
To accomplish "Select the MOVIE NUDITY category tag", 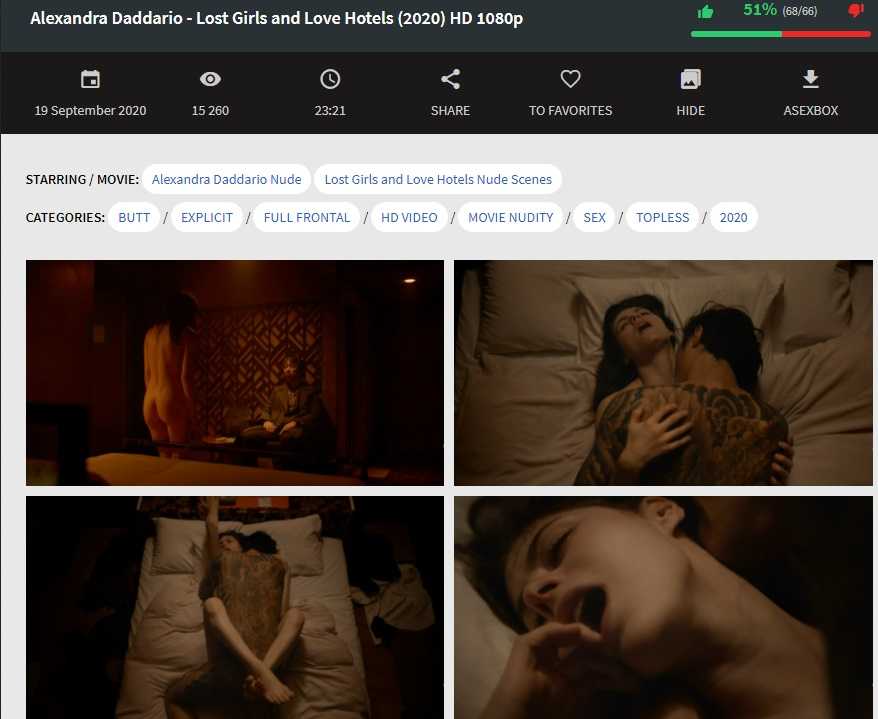I will (510, 217).
